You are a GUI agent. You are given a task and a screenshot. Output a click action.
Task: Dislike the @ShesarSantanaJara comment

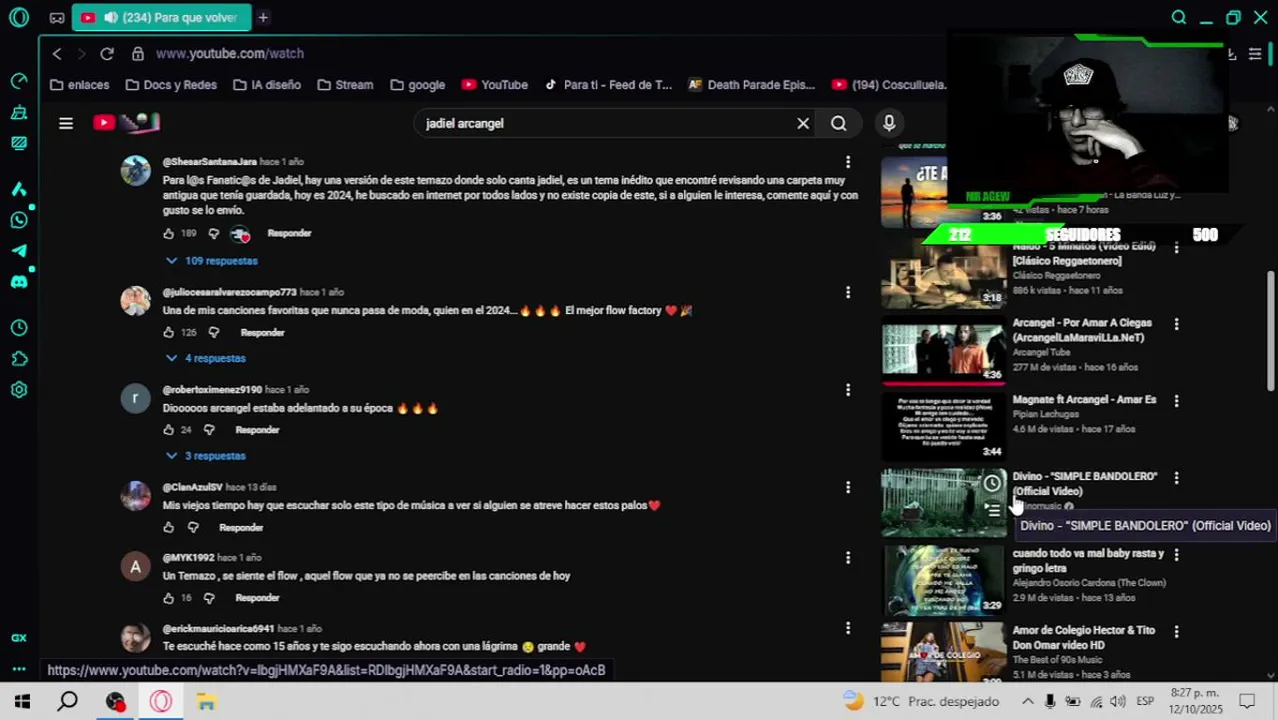point(213,233)
